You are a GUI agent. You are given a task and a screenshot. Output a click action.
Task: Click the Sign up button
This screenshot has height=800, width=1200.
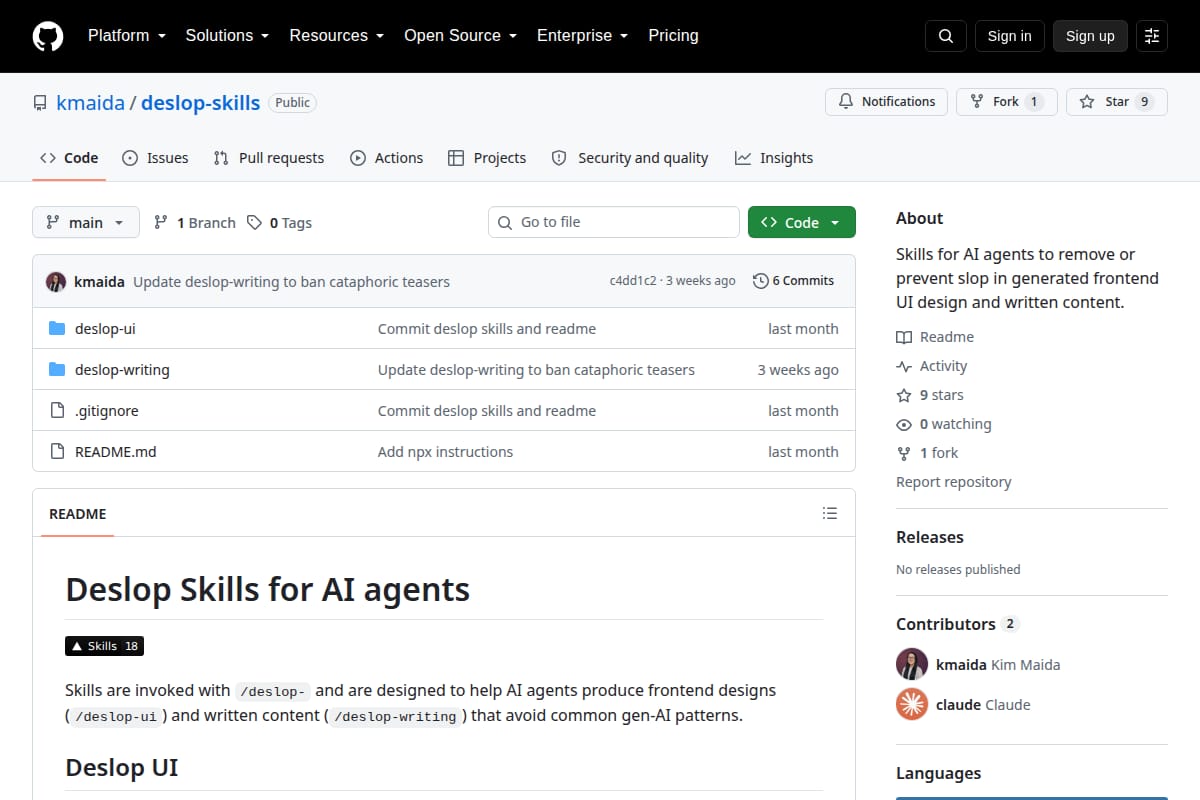tap(1090, 36)
